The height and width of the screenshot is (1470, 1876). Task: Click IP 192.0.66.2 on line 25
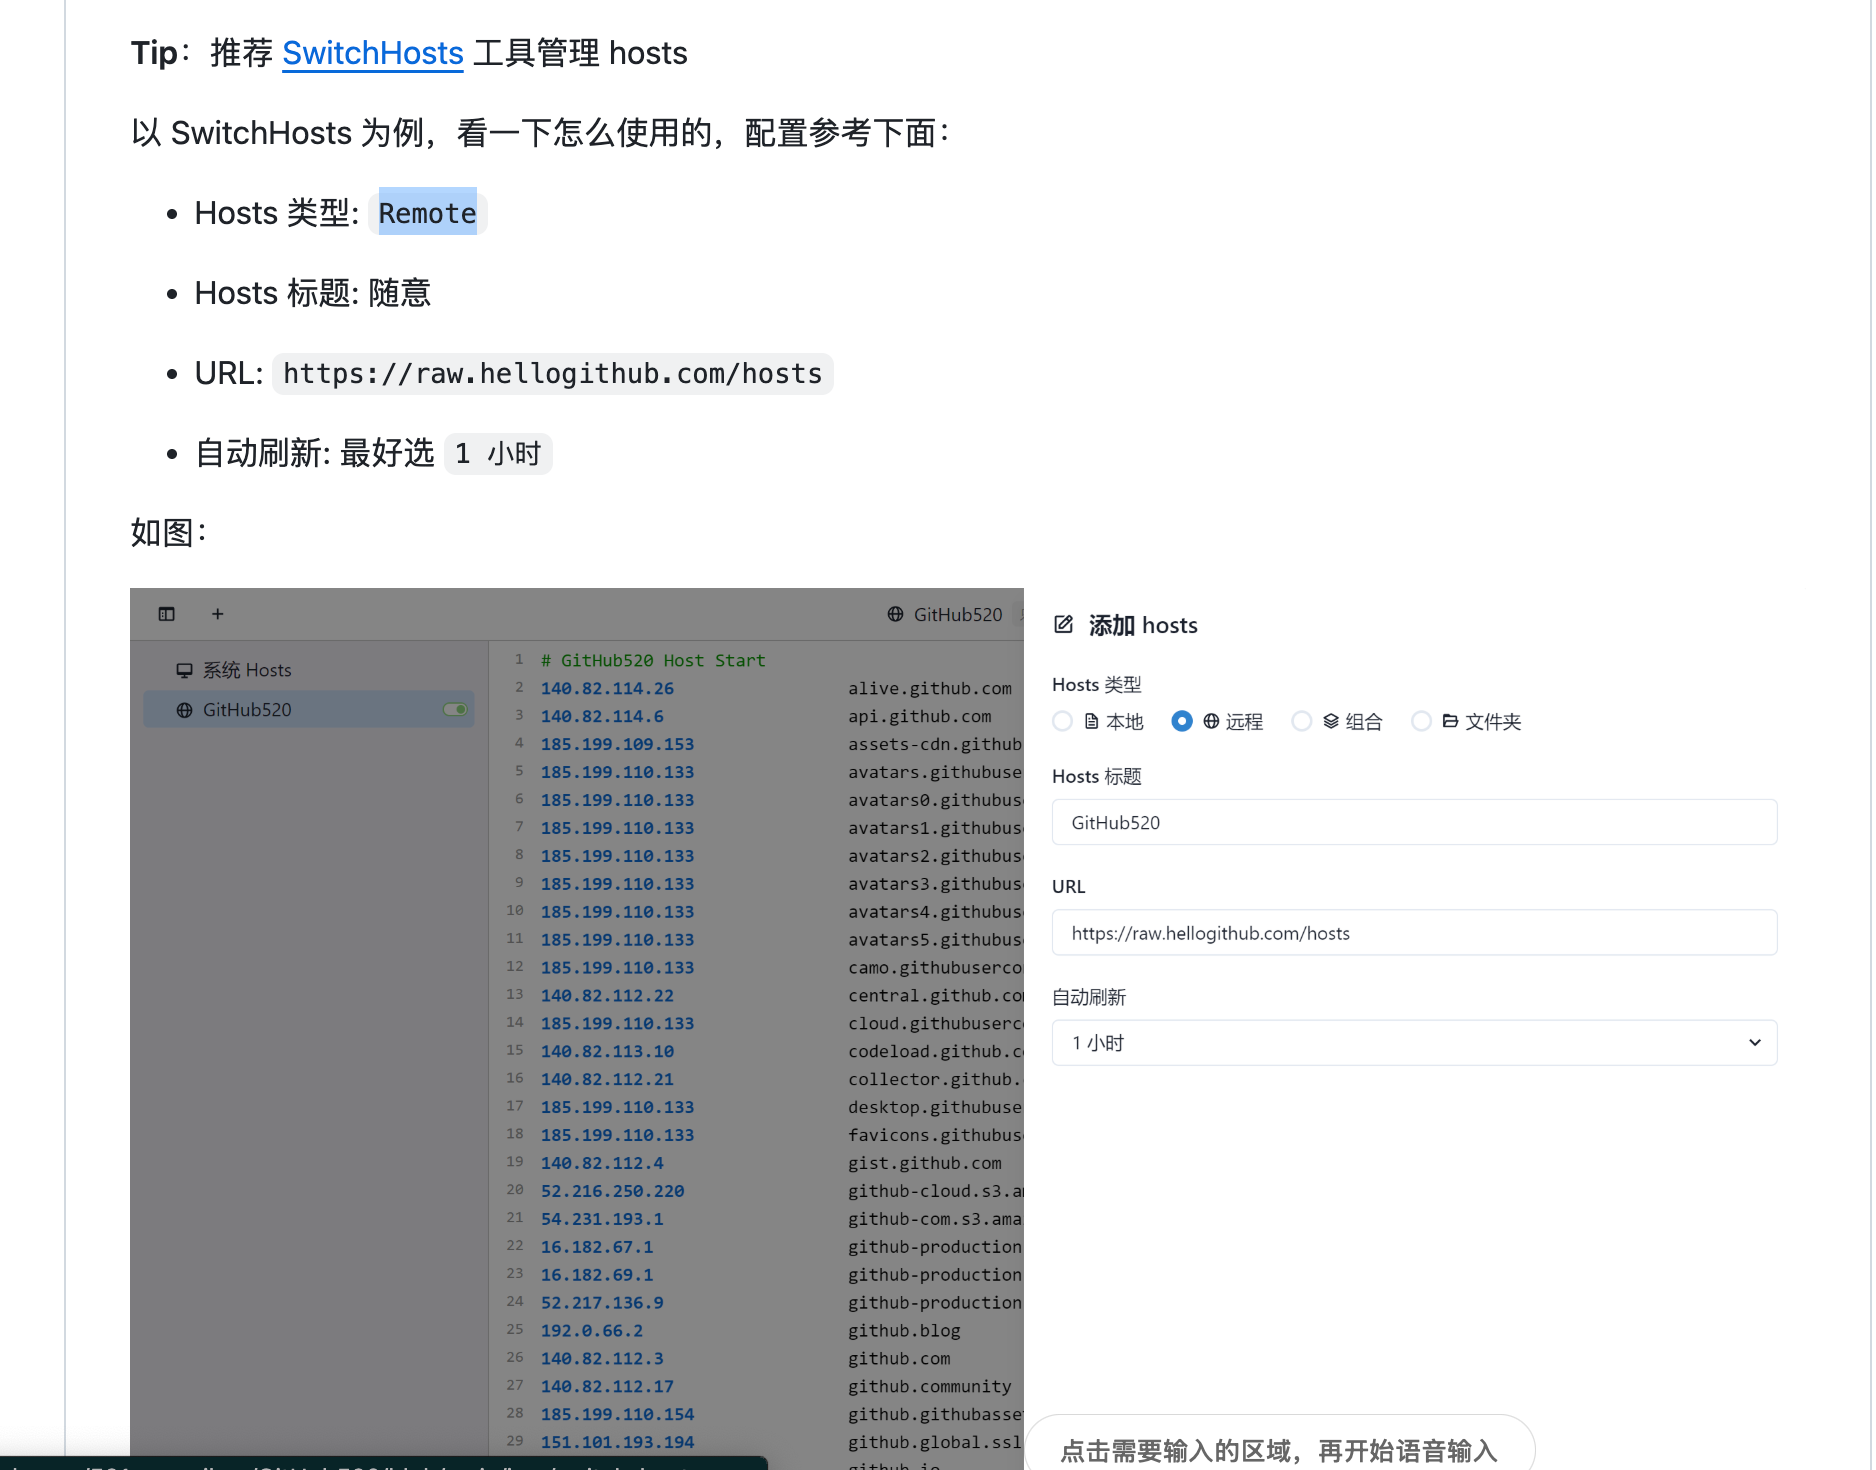(592, 1331)
